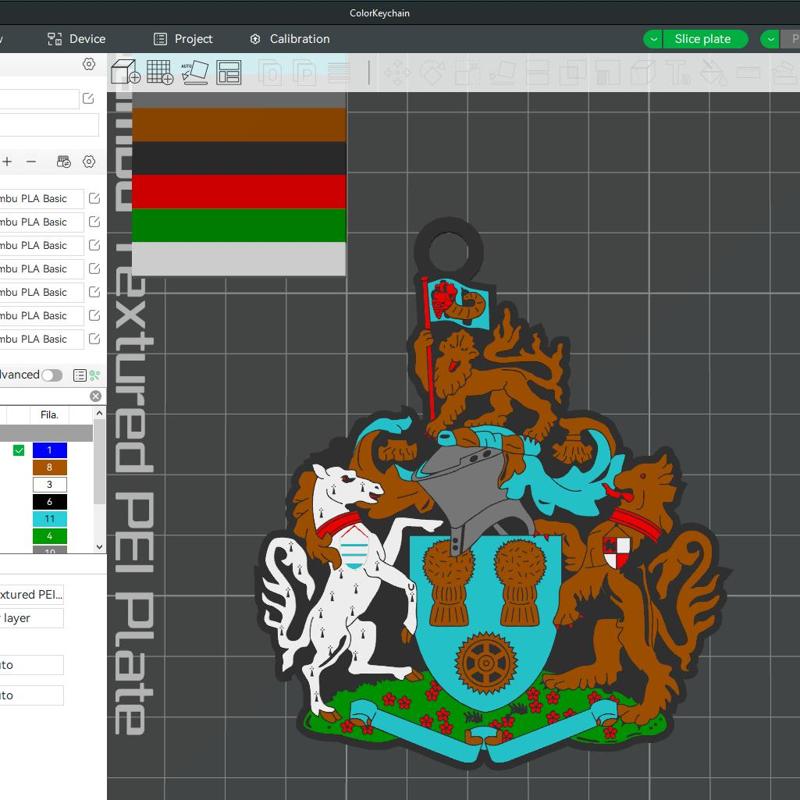
Task: Click the Add object cube icon
Action: [x=126, y=72]
